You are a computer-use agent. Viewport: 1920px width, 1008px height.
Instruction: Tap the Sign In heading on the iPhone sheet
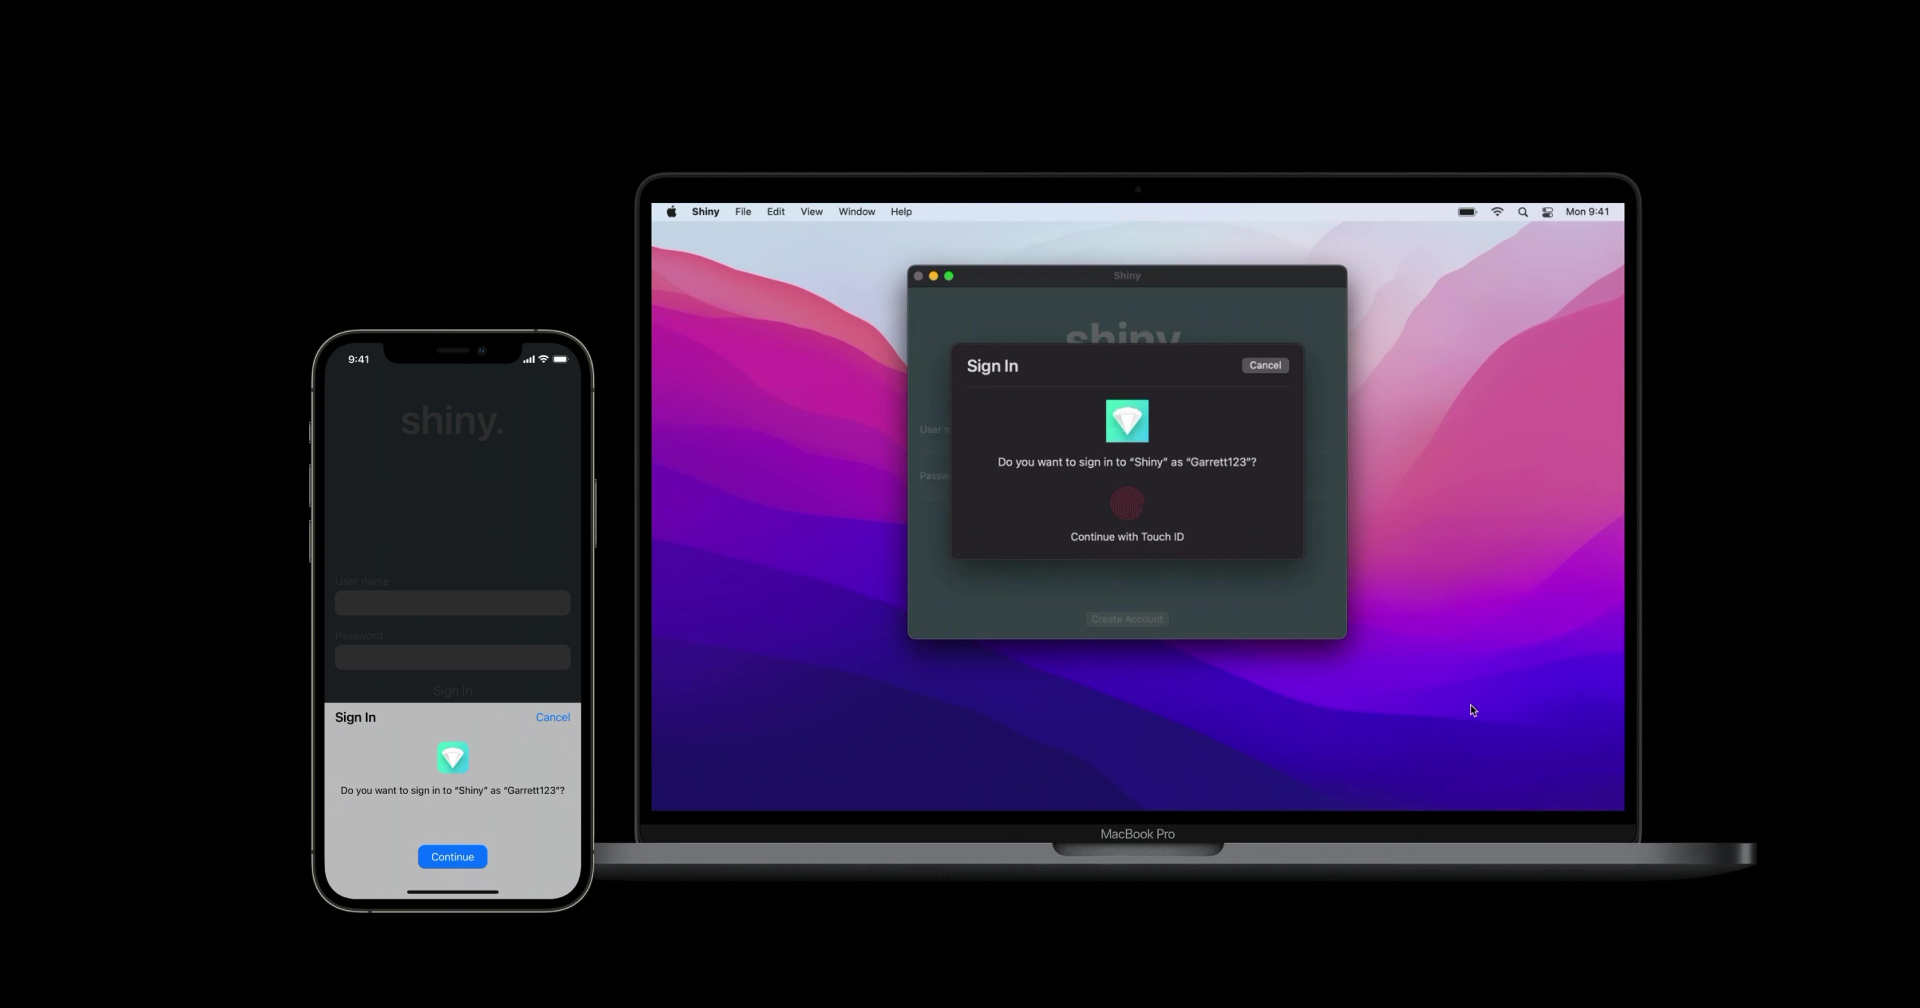click(x=355, y=717)
